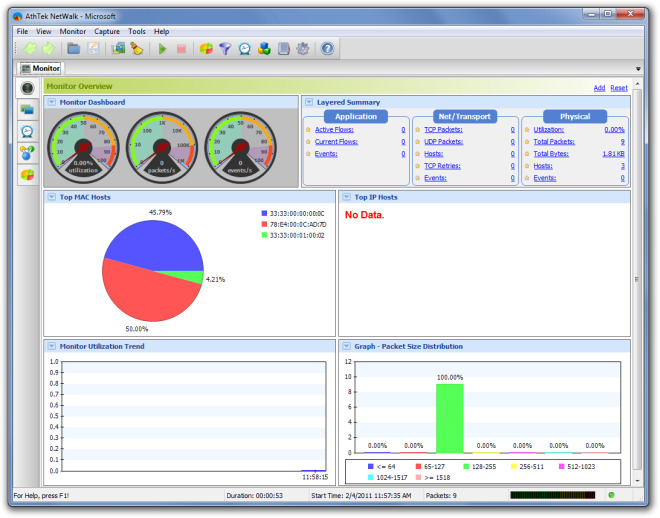Click the green 100.00% bar
The height and width of the screenshot is (518, 660).
pos(450,418)
